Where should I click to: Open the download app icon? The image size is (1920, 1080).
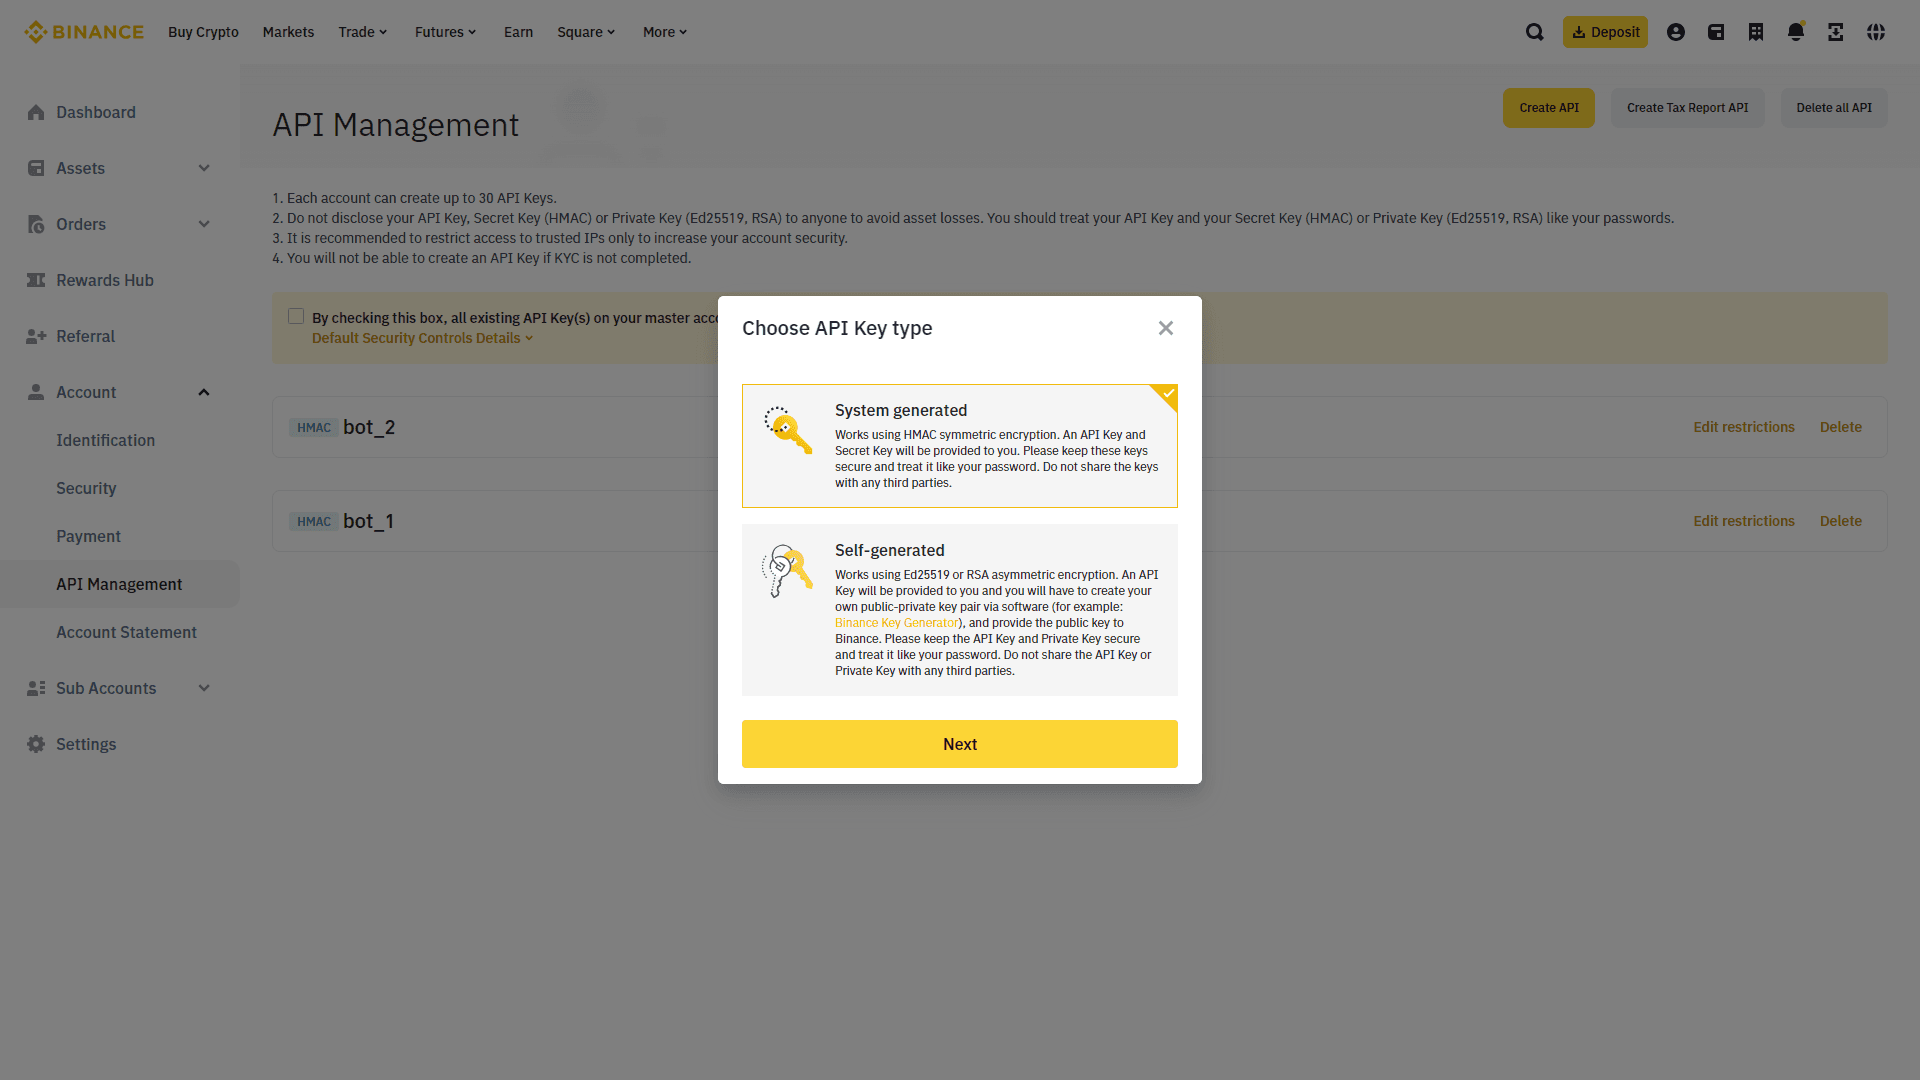[1836, 32]
